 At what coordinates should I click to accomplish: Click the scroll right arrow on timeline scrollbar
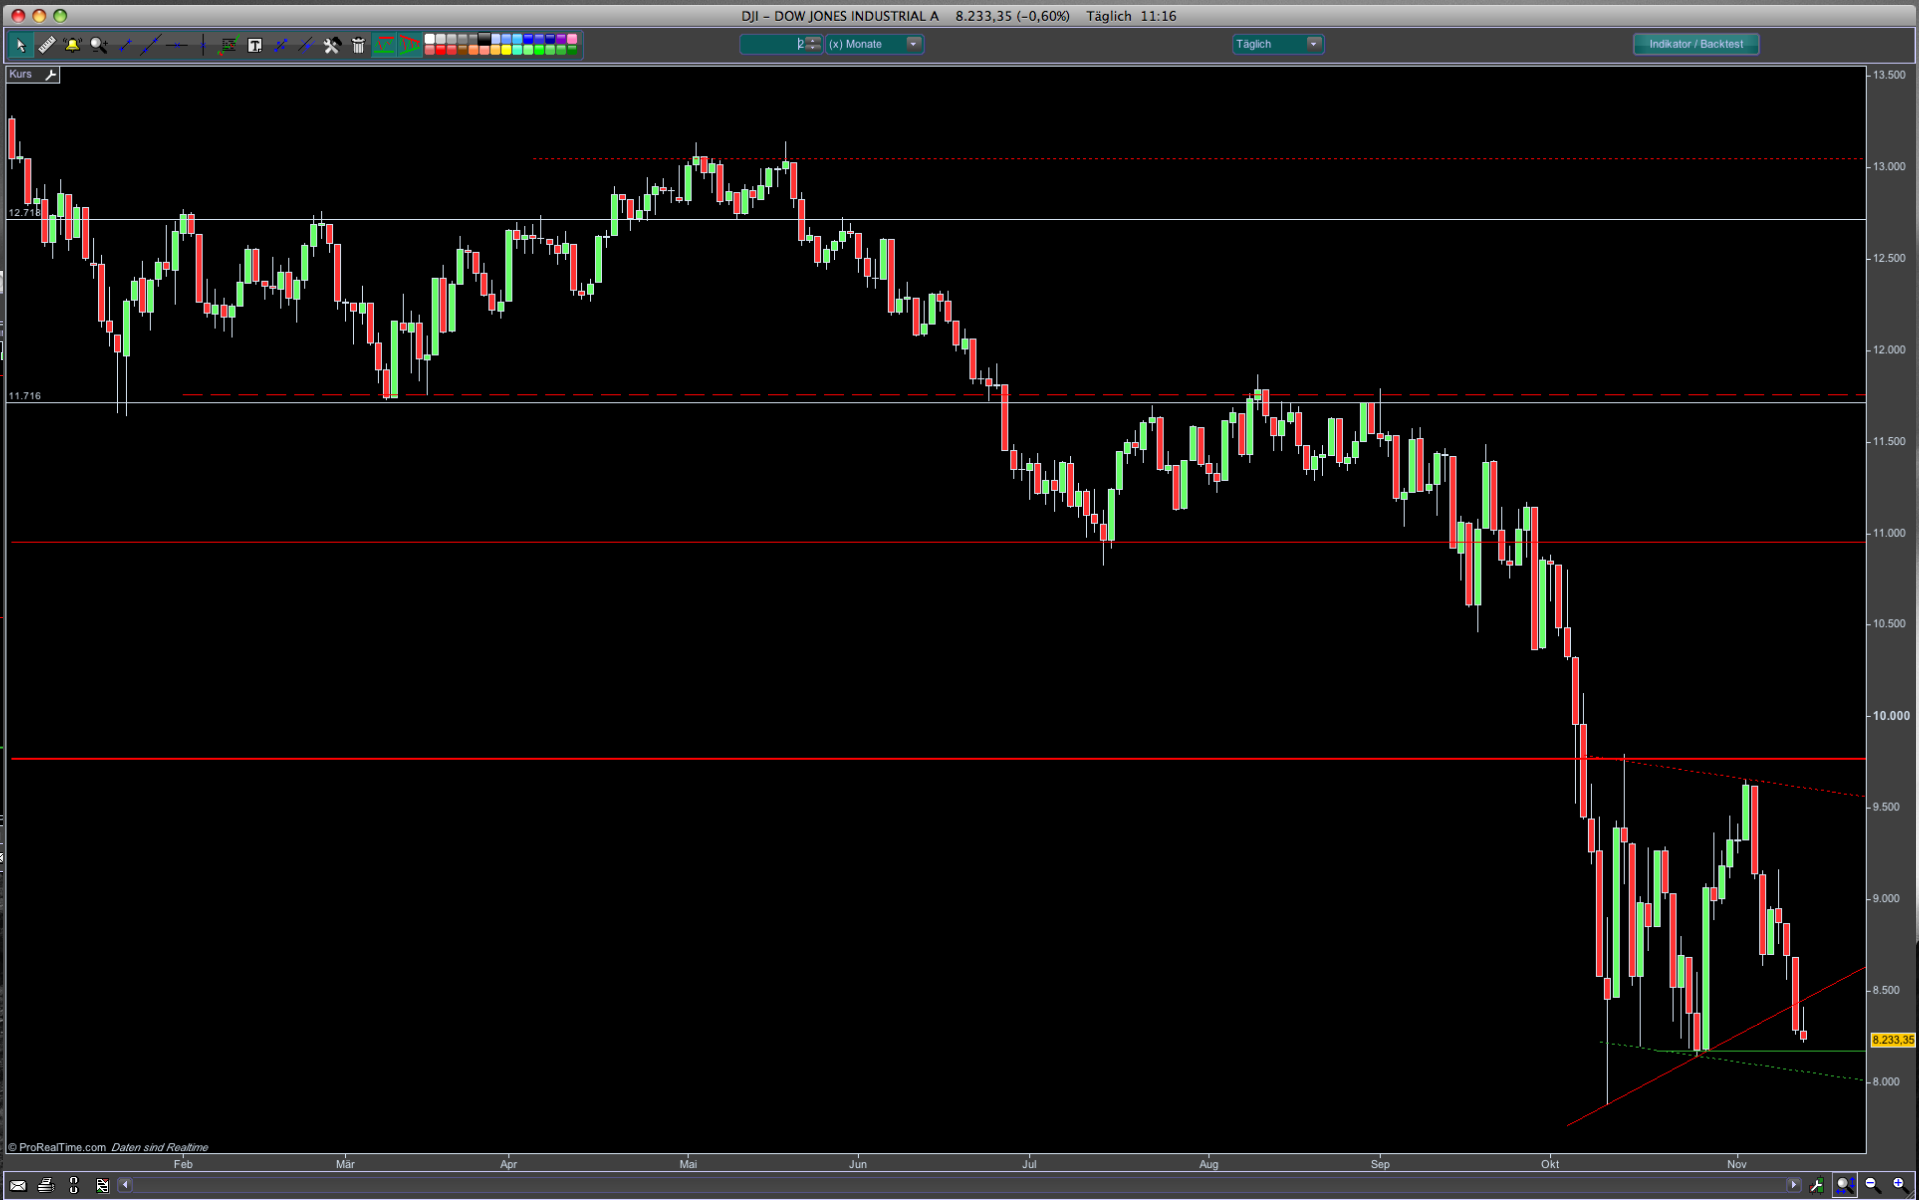point(1793,1185)
